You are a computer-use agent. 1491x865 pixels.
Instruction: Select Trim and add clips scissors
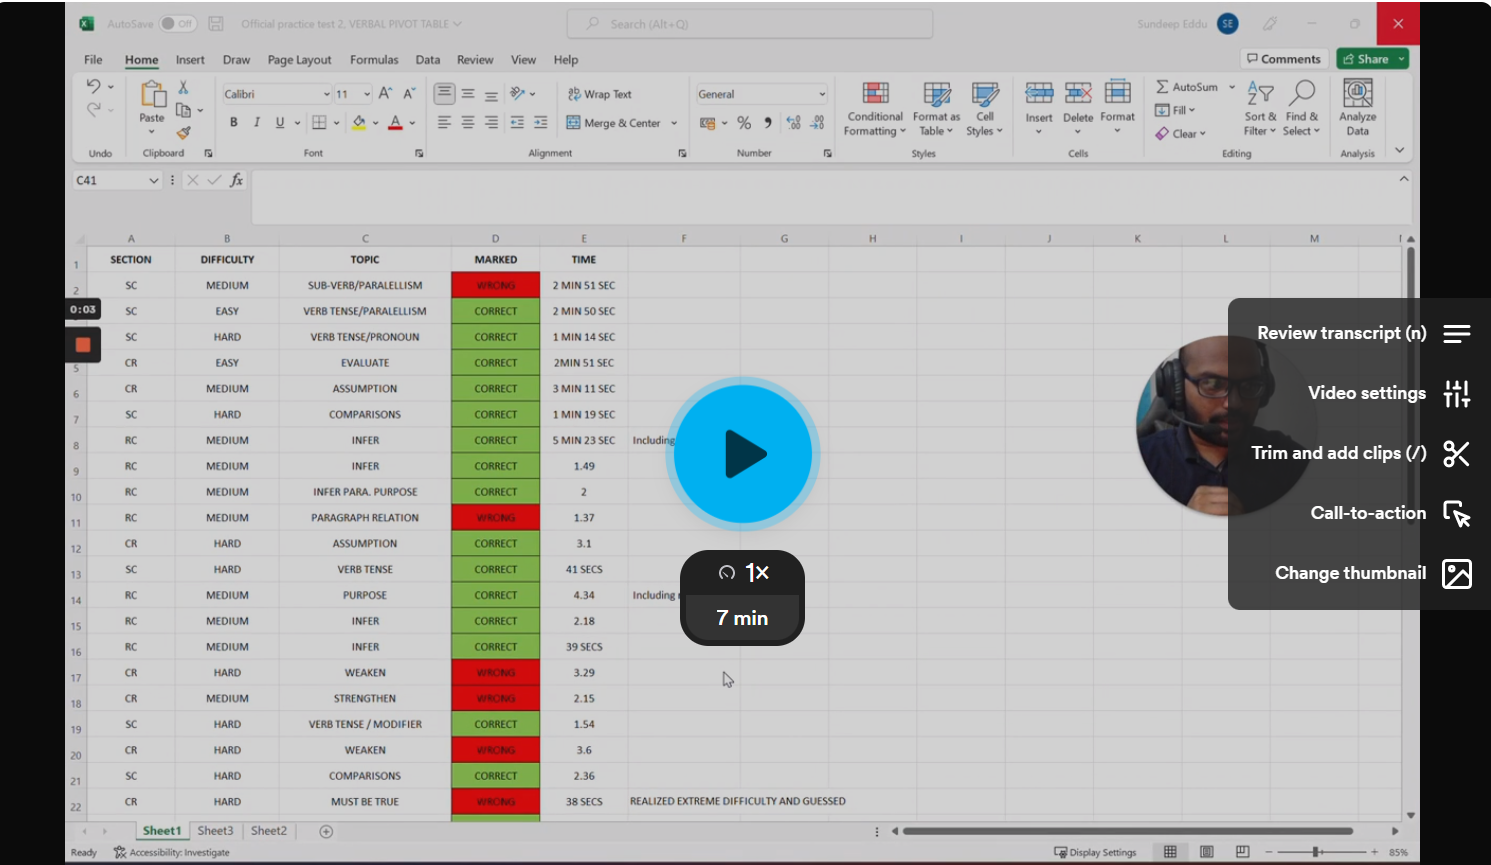click(1456, 454)
